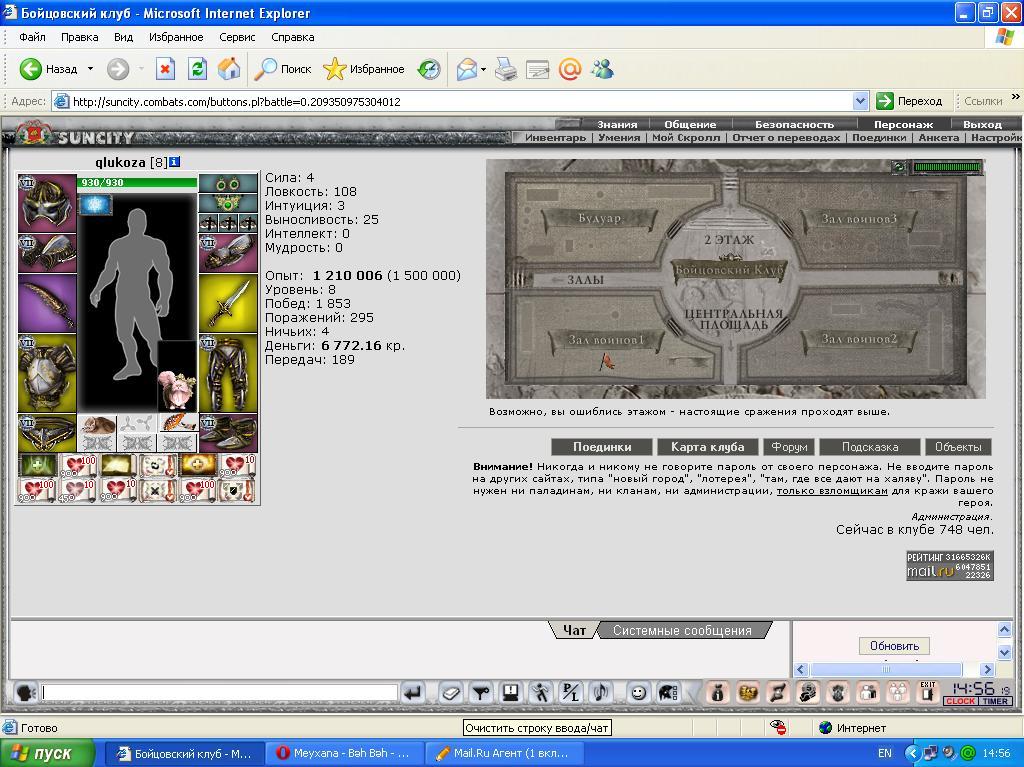The width and height of the screenshot is (1024, 767).
Task: Open the Инвентарь game menu item
Action: (555, 138)
